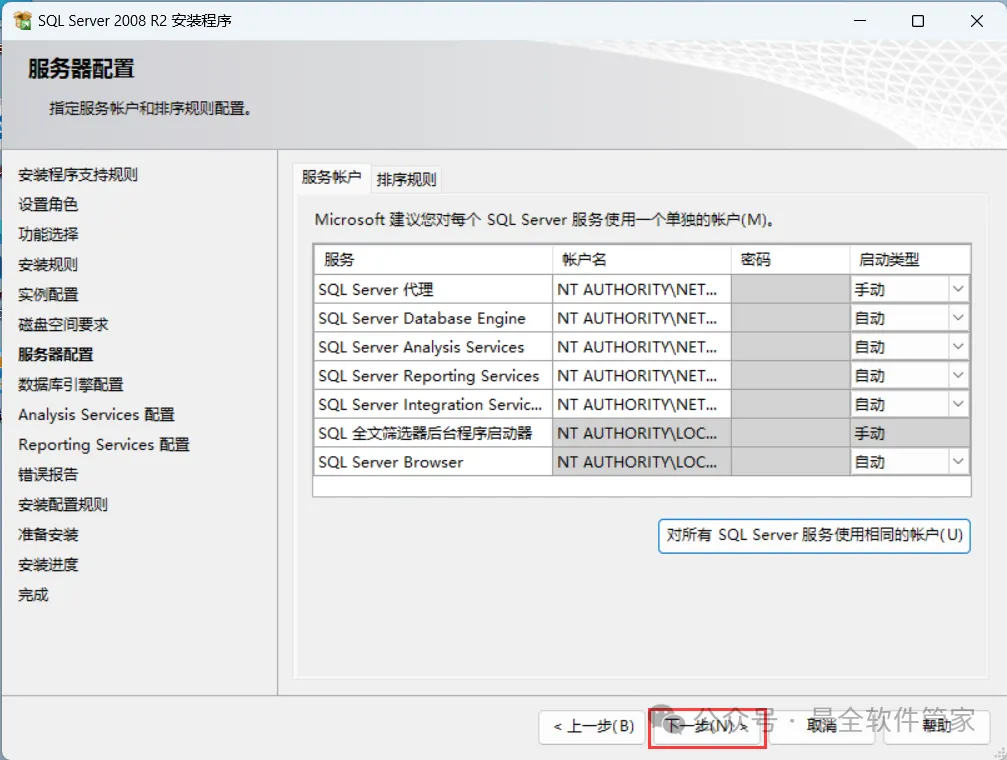Open startup type dropdown for SQL Server Browser
This screenshot has width=1007, height=760.
pos(958,461)
